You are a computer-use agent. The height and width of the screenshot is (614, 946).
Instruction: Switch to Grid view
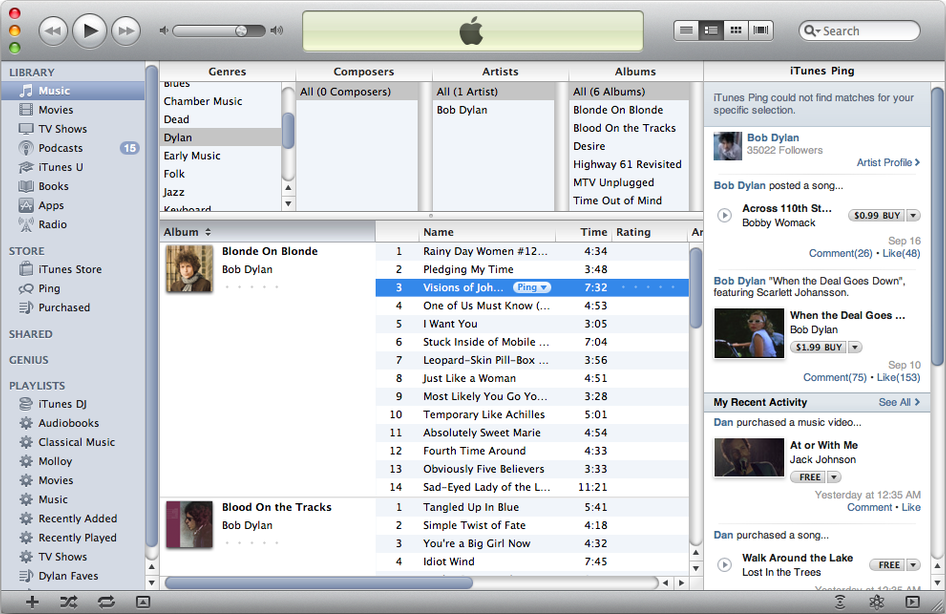pos(735,30)
